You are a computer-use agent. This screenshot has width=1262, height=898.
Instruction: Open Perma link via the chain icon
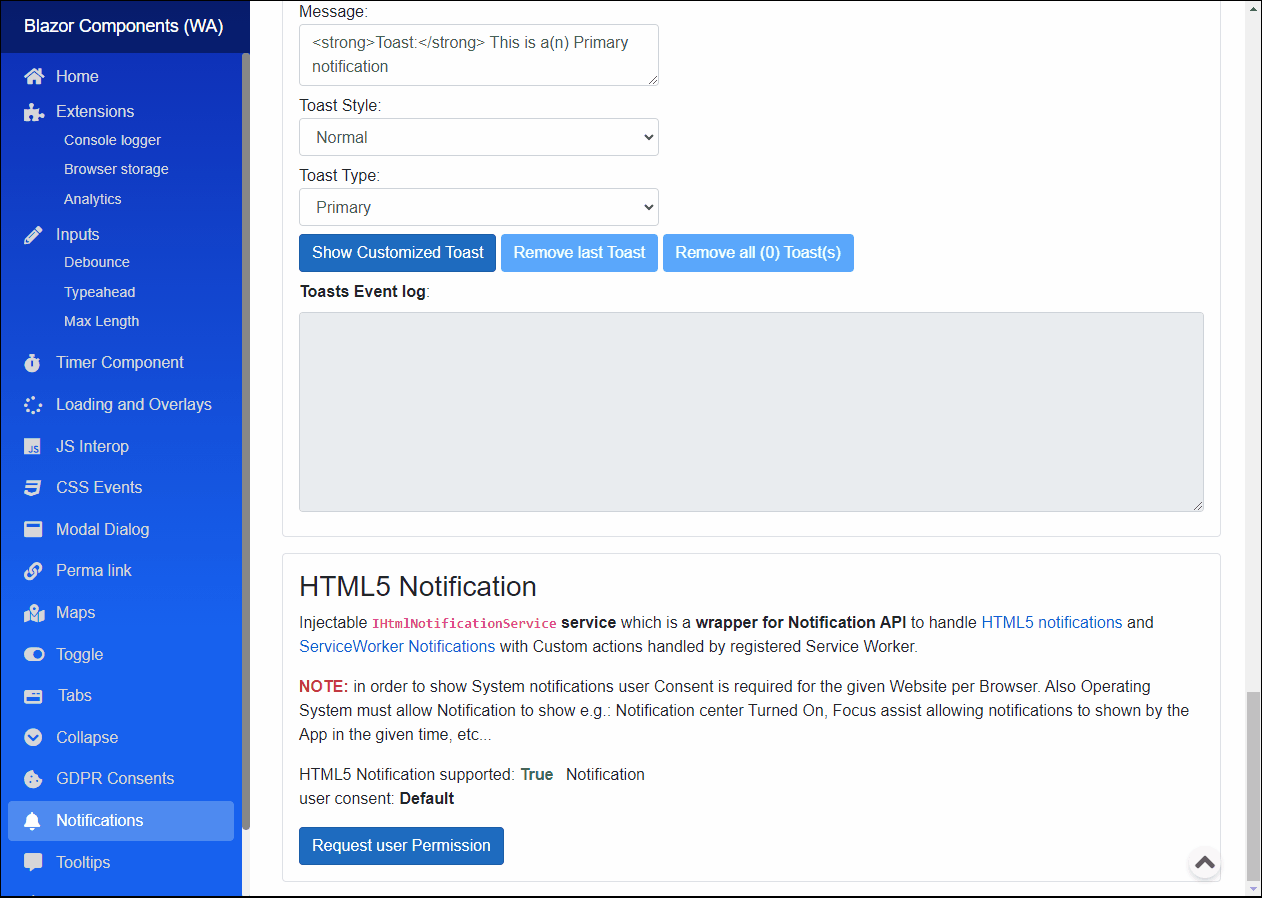click(34, 570)
